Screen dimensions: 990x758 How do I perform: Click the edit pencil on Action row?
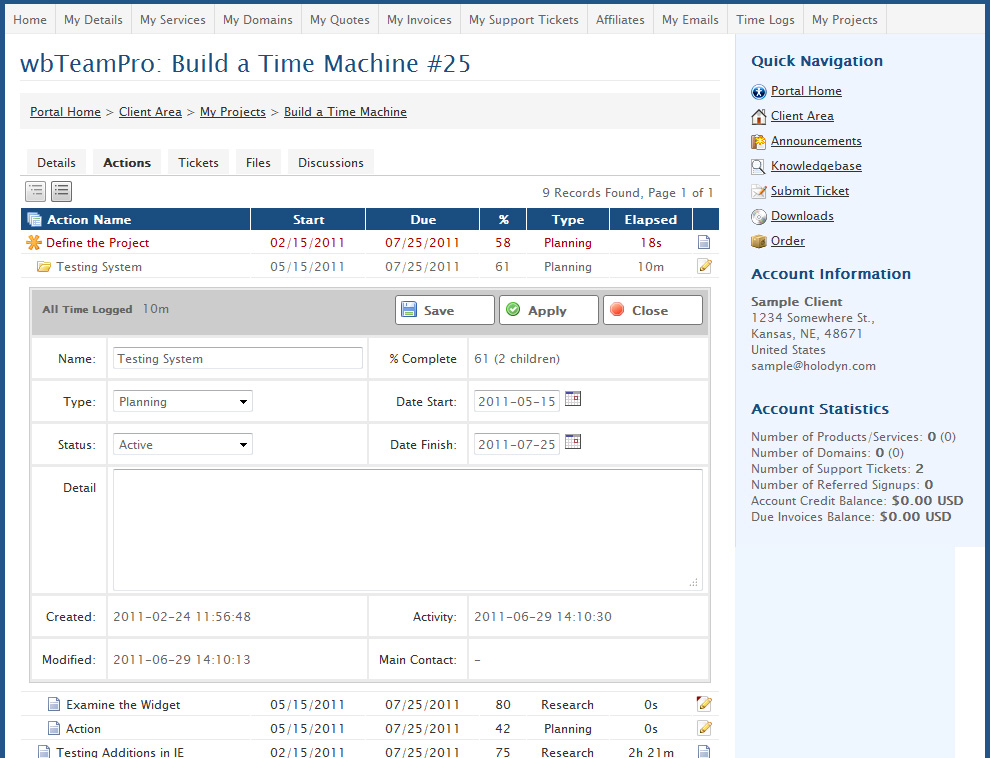pos(704,728)
